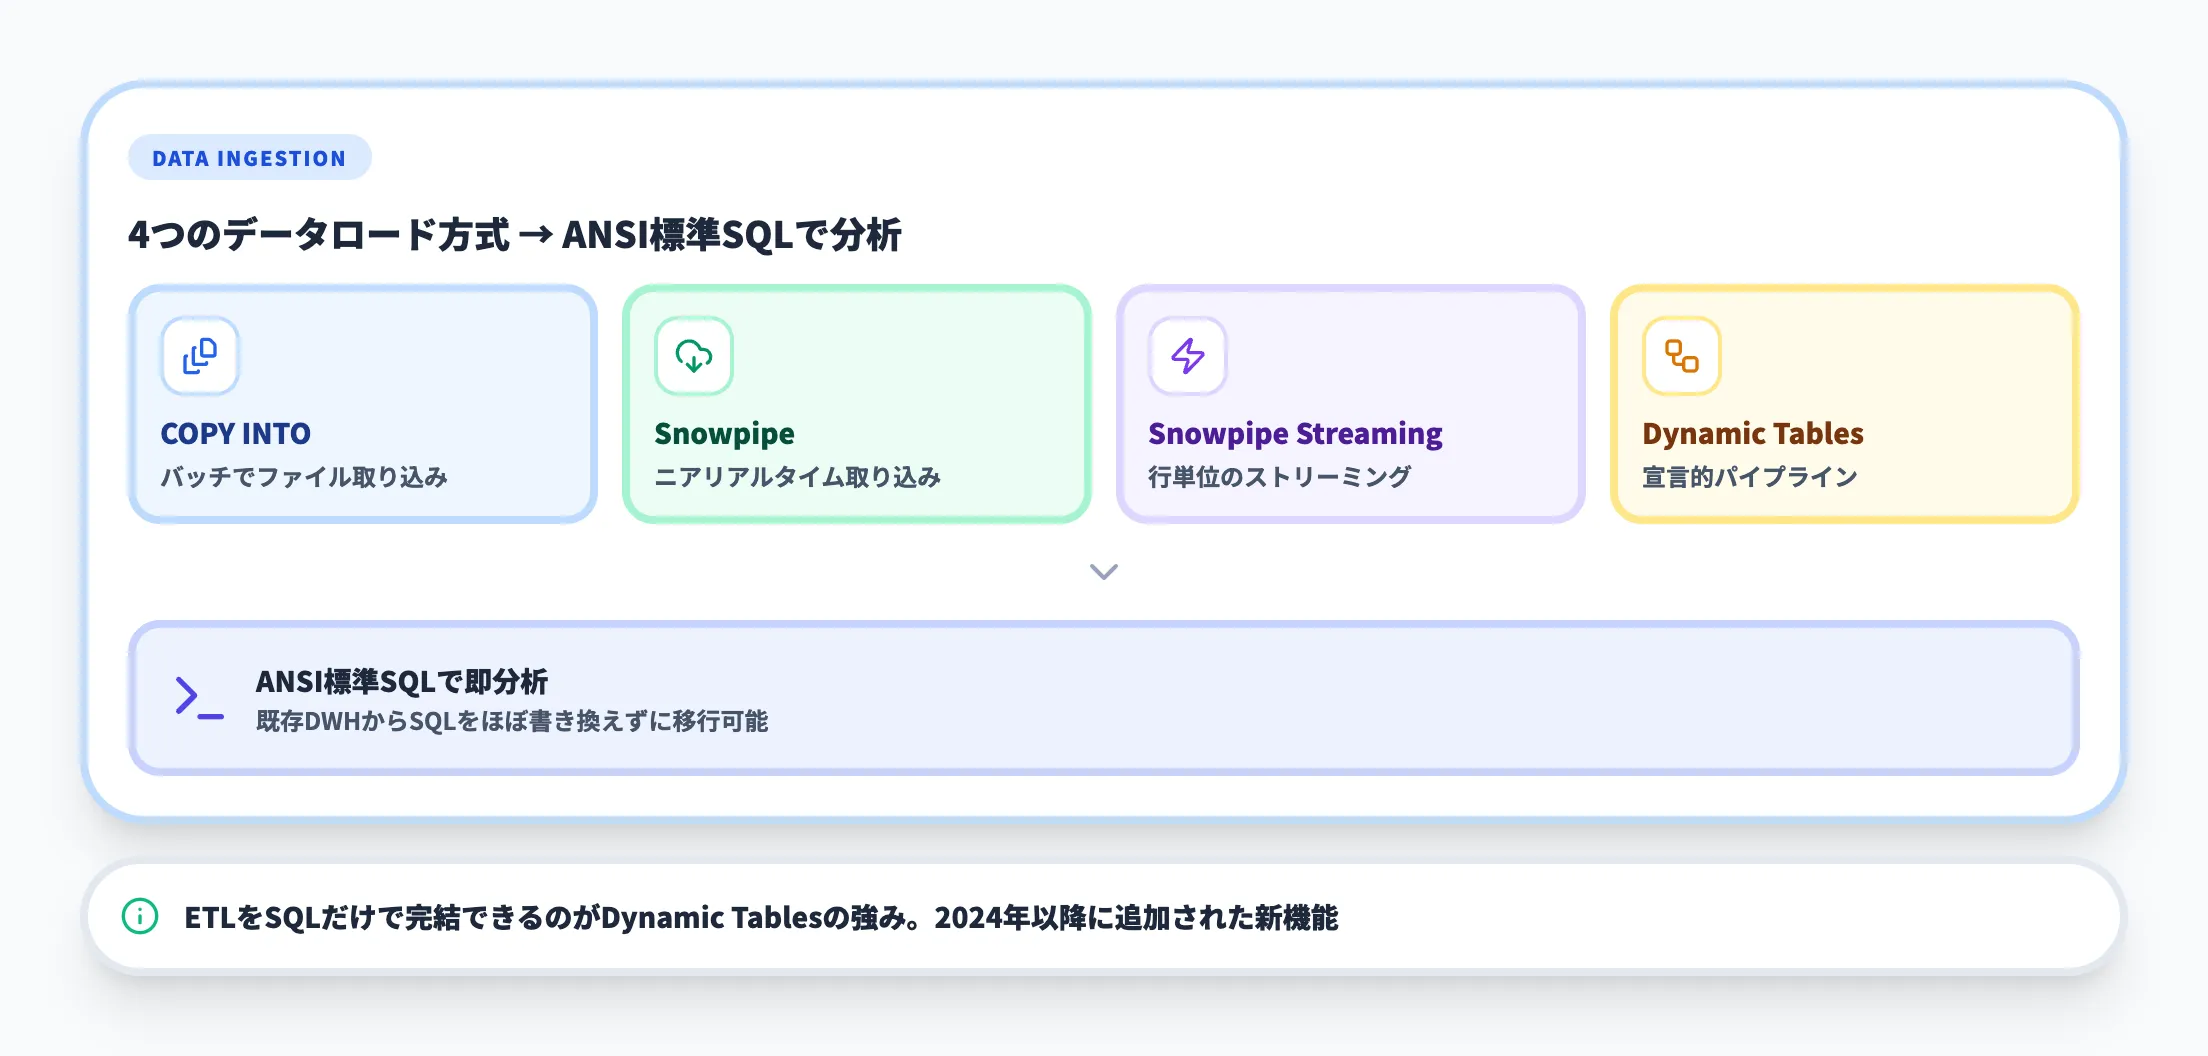The image size is (2208, 1056).
Task: Select the COPY INTO documents icon
Action: click(199, 355)
